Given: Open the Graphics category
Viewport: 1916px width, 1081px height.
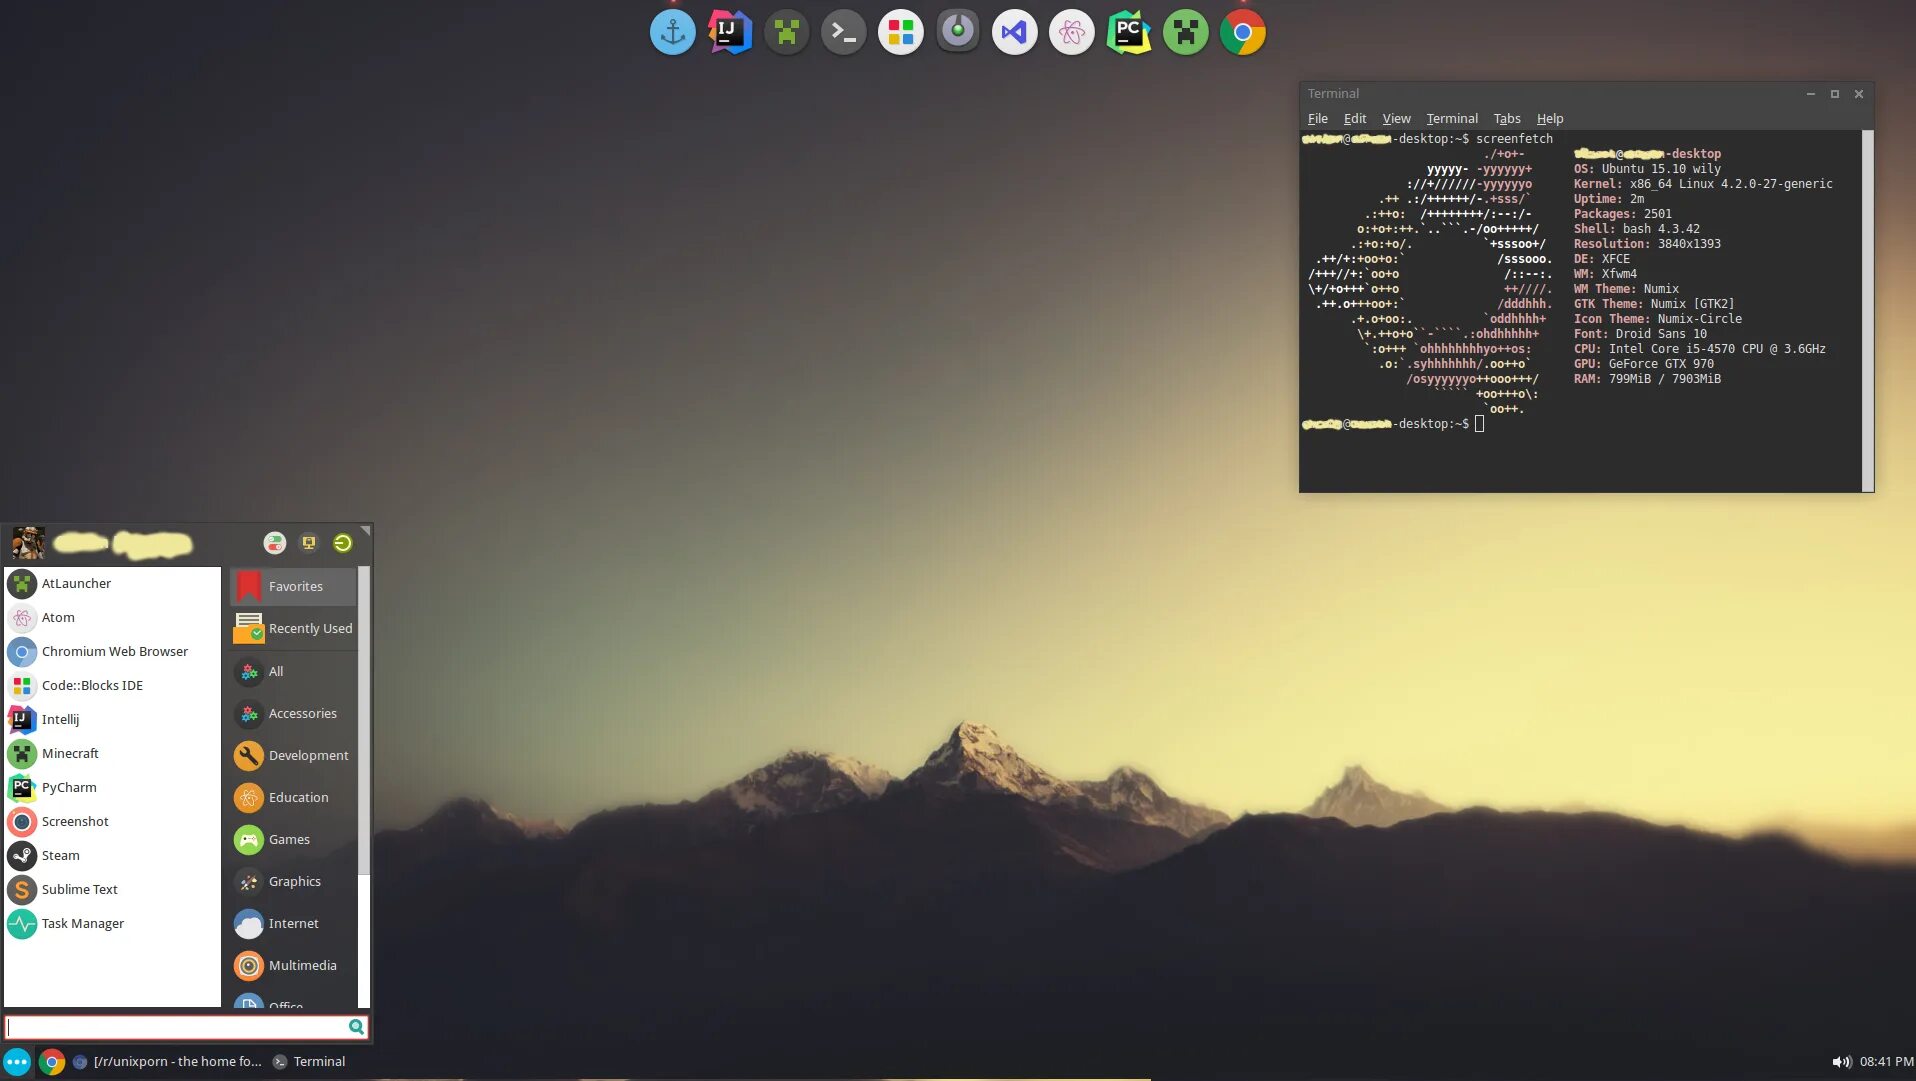Looking at the screenshot, I should 293,882.
